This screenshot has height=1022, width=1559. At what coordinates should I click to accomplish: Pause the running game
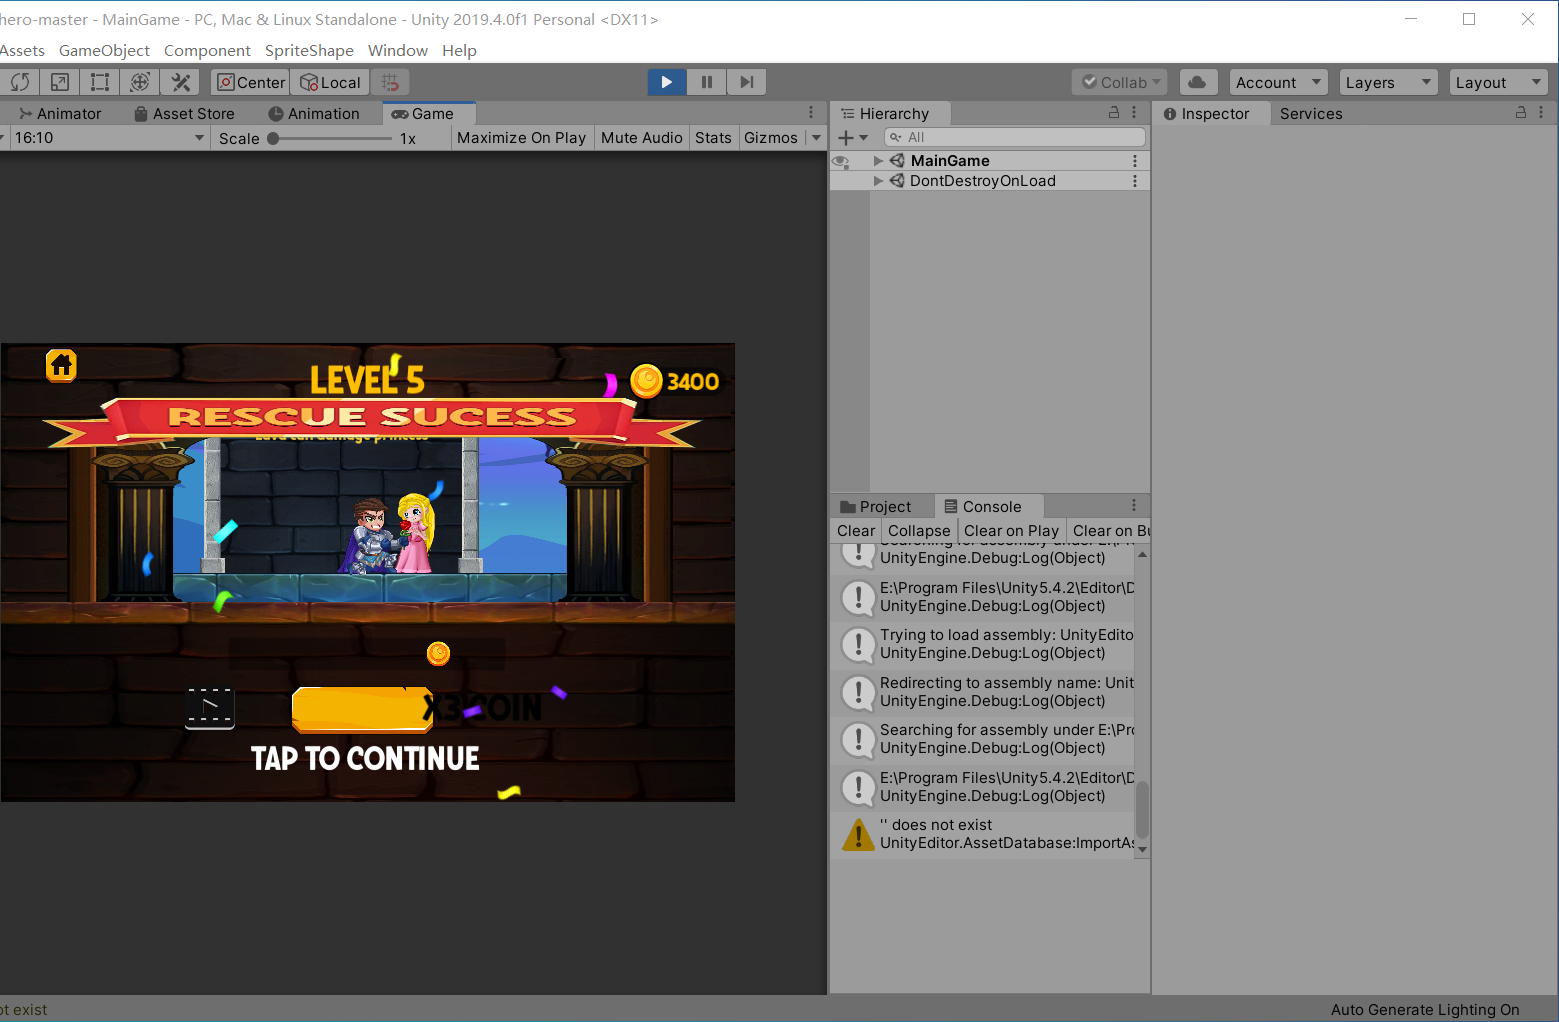point(707,82)
